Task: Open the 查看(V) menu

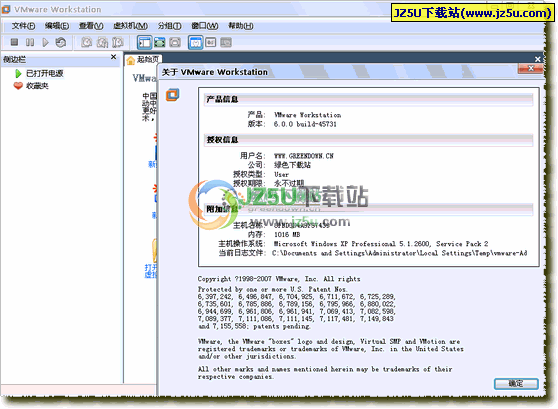Action: point(91,26)
